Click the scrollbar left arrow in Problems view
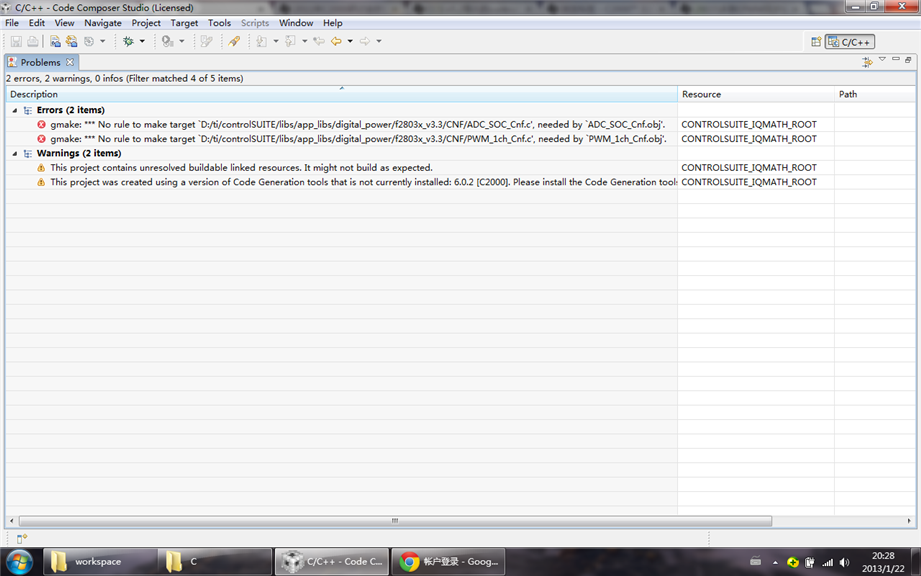This screenshot has height=576, width=921. pyautogui.click(x=11, y=521)
